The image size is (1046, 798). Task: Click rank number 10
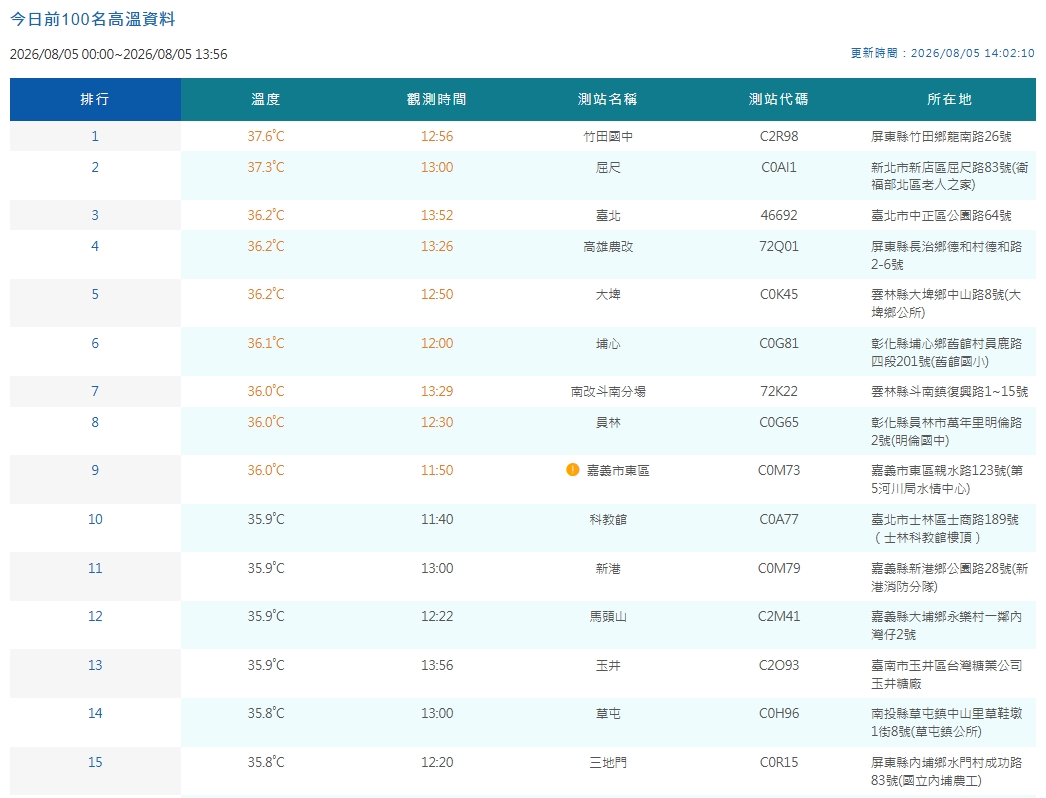[x=95, y=519]
